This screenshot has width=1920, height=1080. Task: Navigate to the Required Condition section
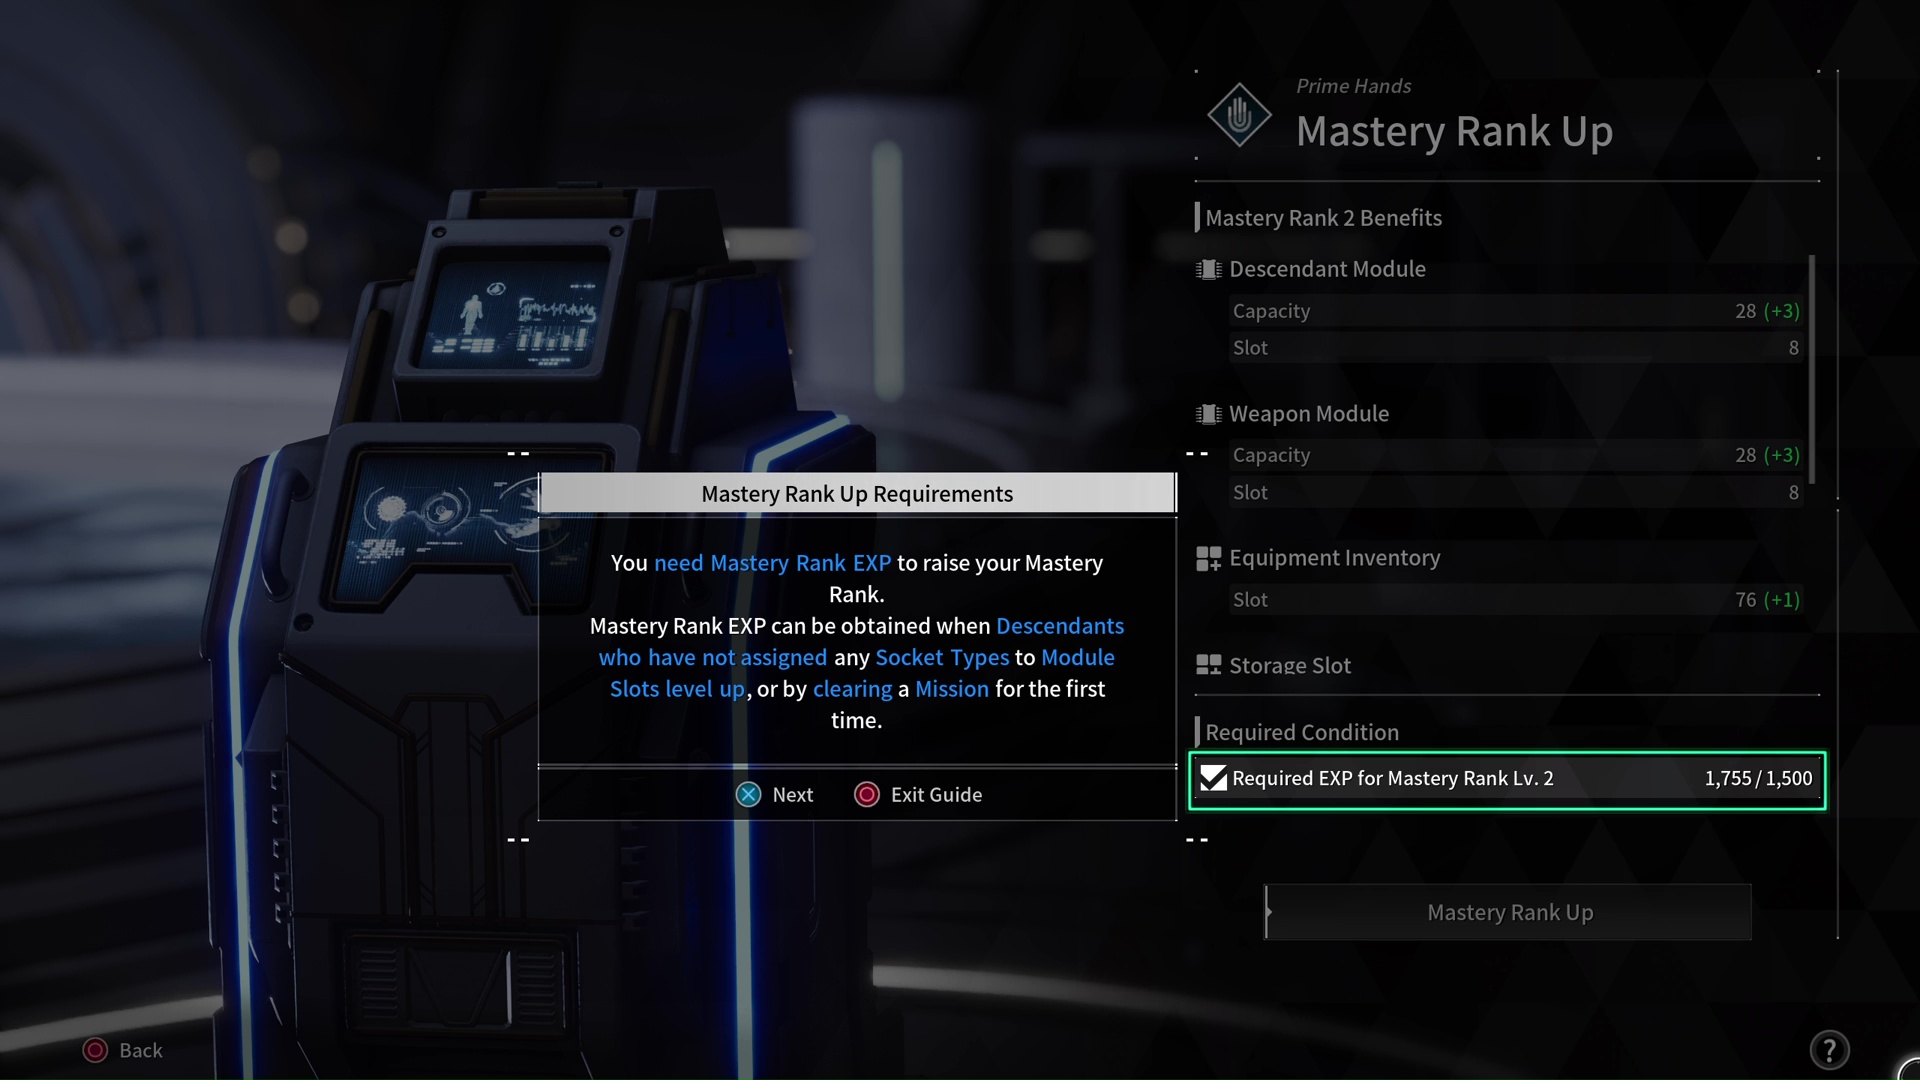click(x=1302, y=732)
